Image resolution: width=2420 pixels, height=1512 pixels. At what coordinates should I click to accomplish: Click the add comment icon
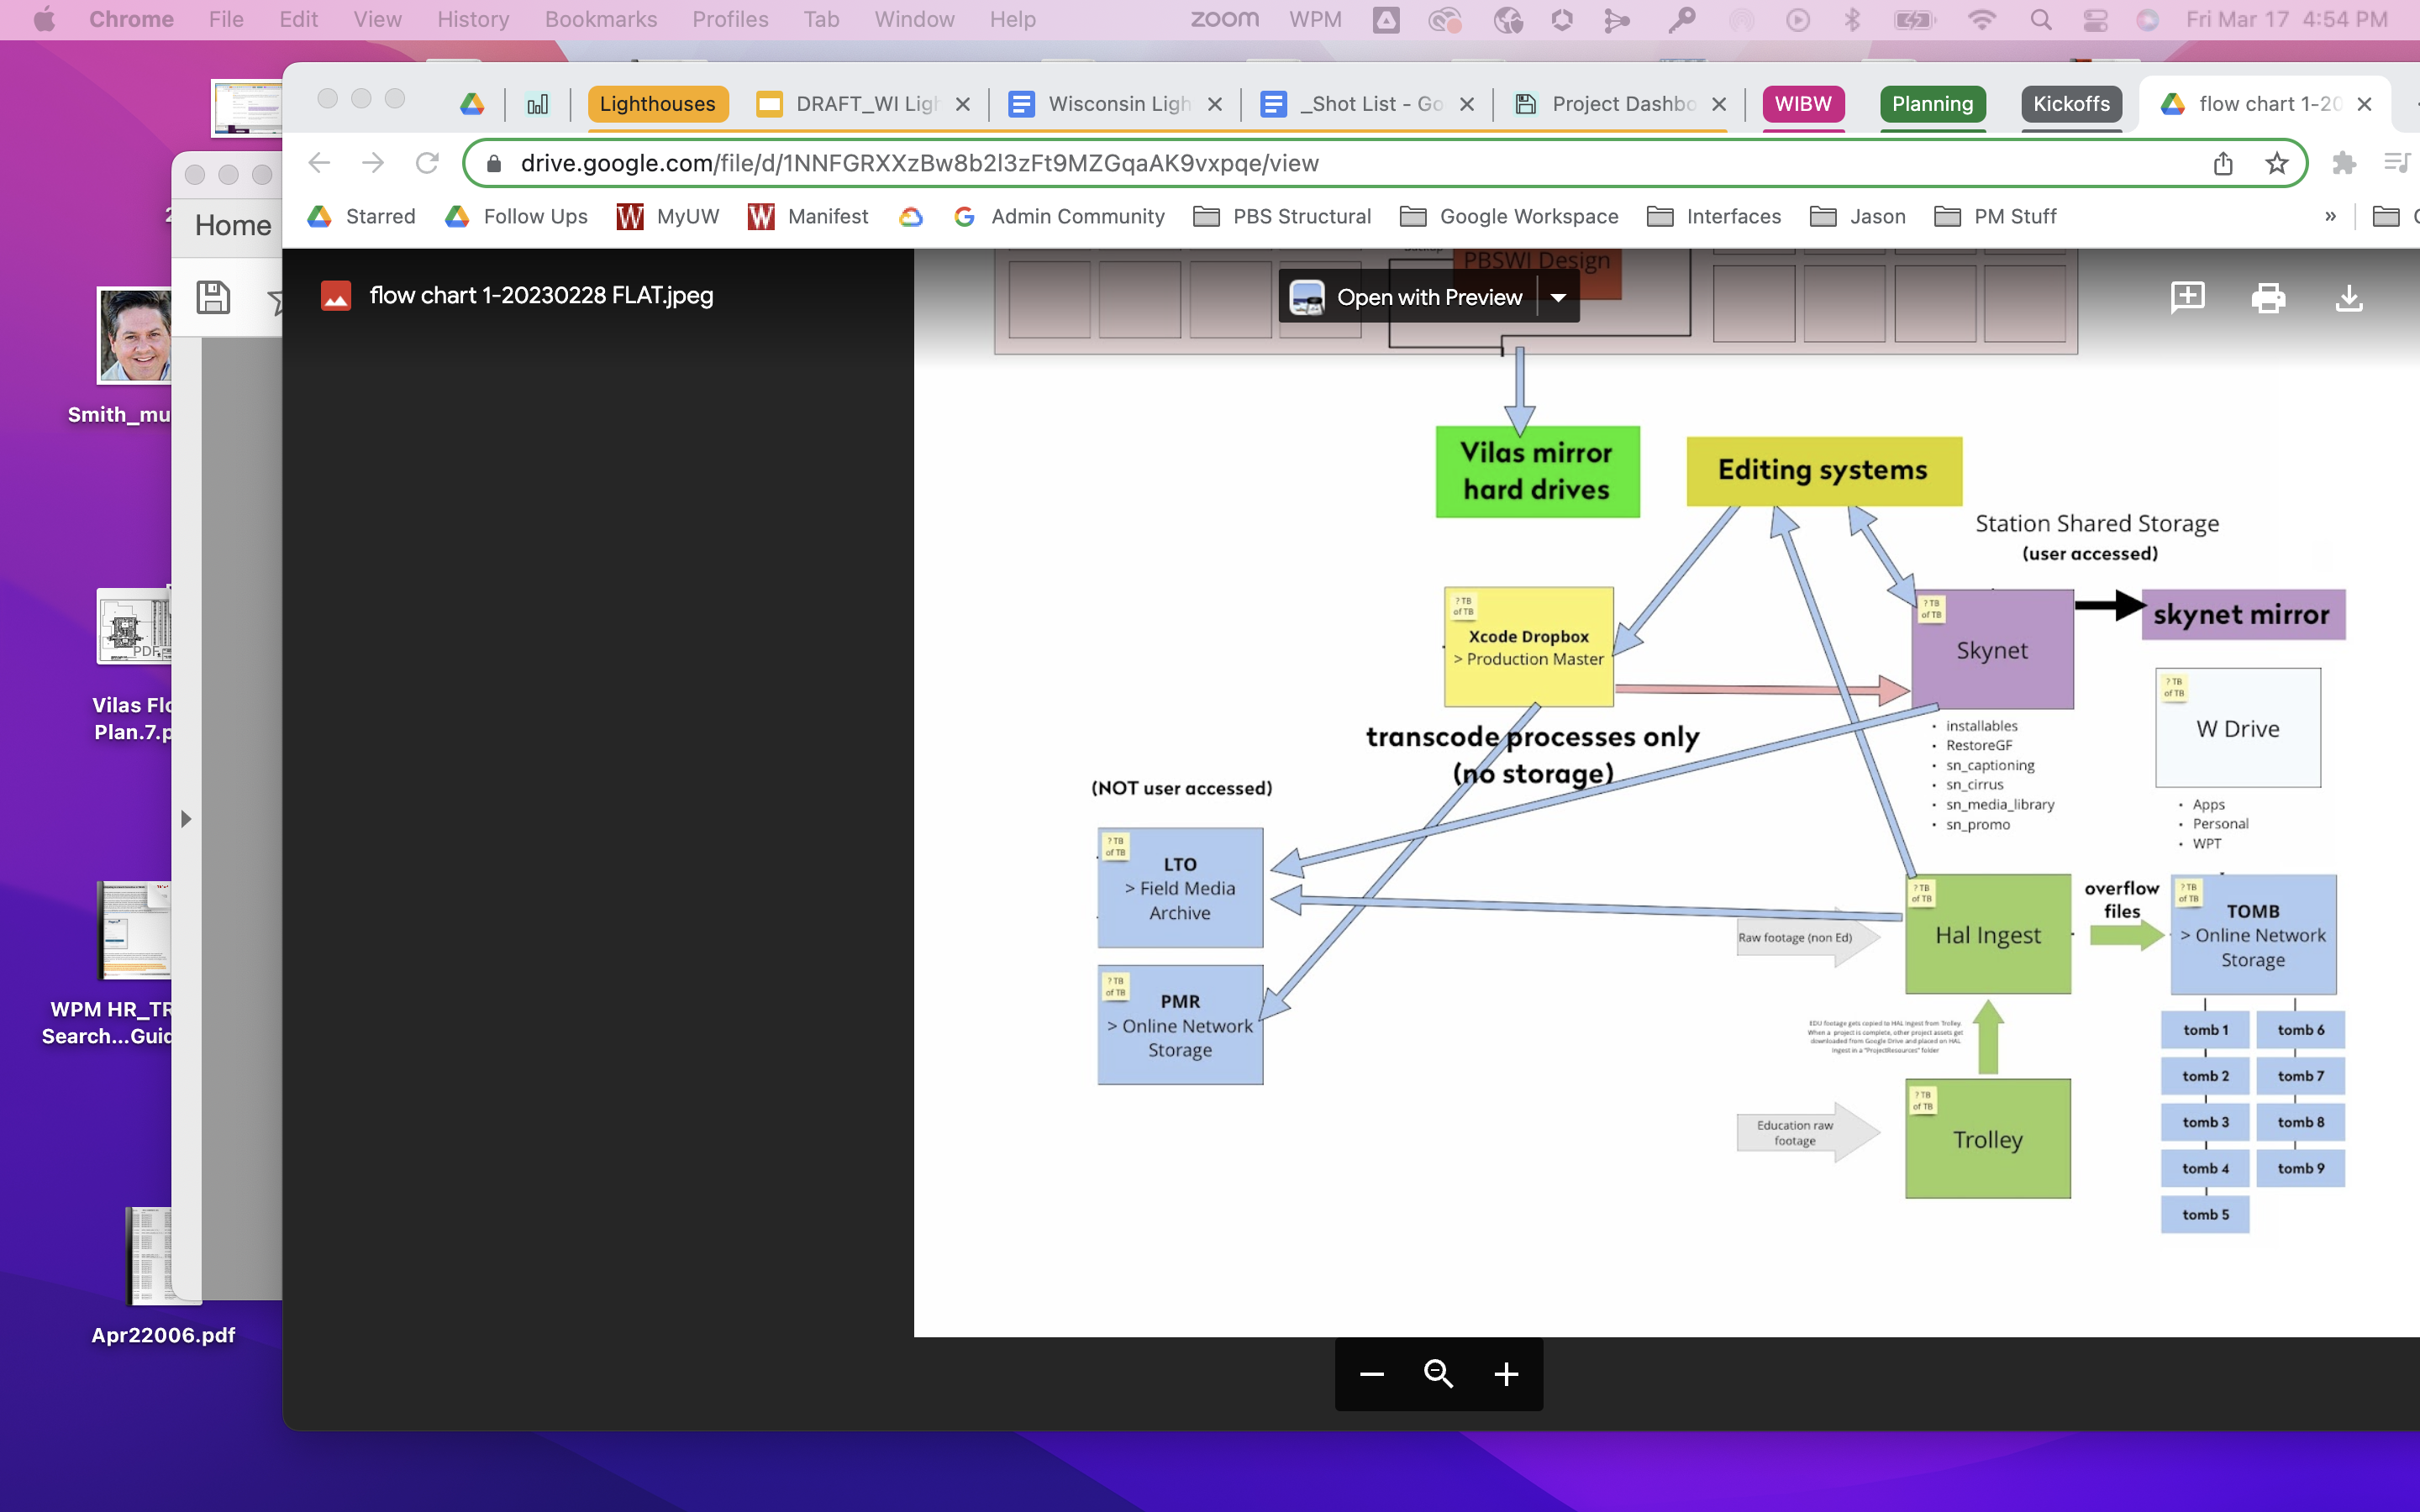(2187, 296)
